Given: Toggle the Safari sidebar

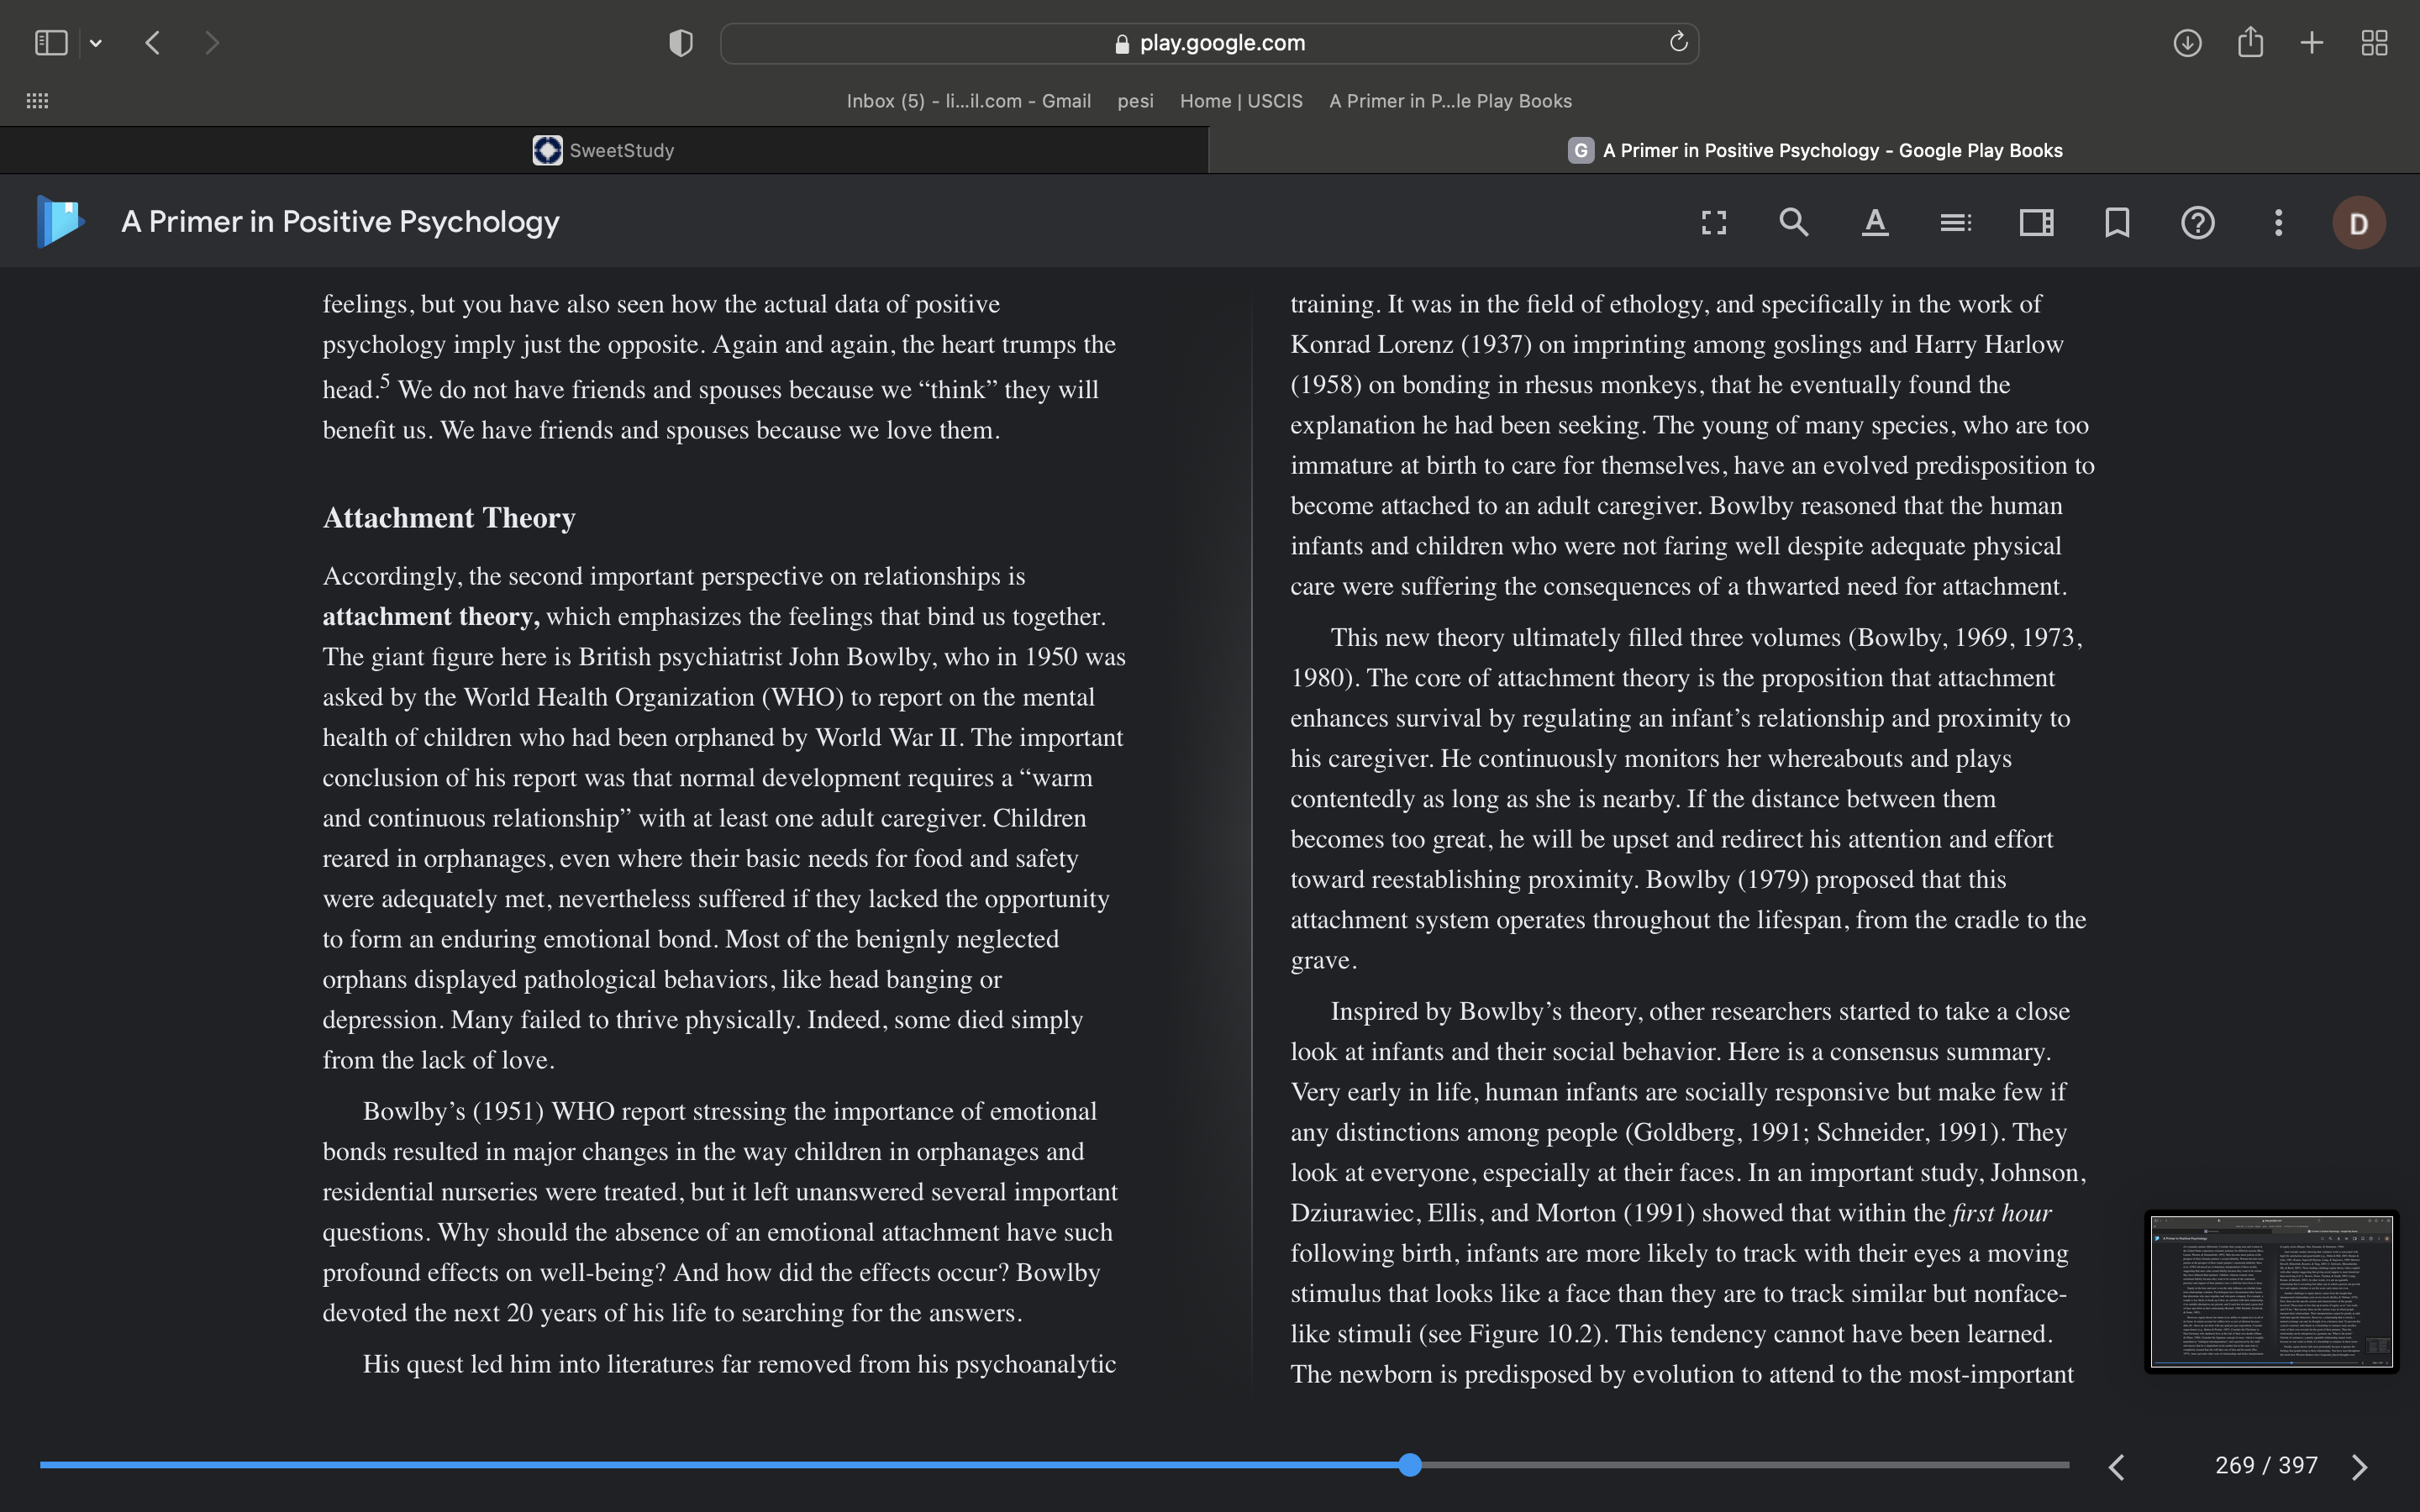Looking at the screenshot, I should (51, 43).
